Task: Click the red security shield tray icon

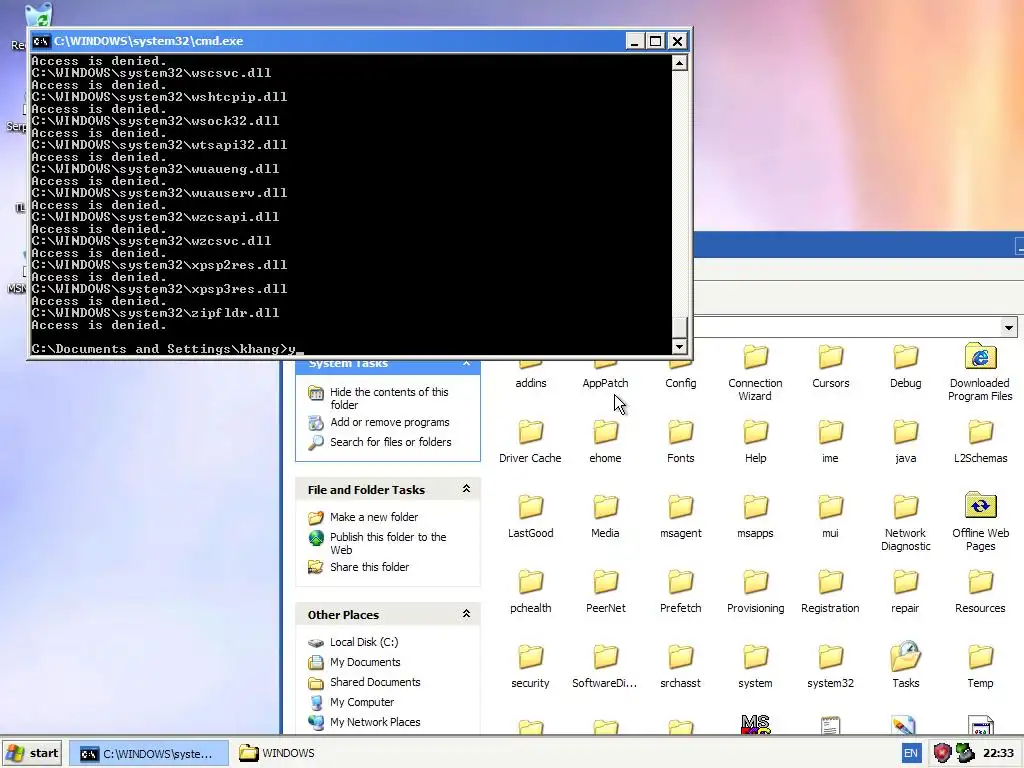Action: pos(942,753)
